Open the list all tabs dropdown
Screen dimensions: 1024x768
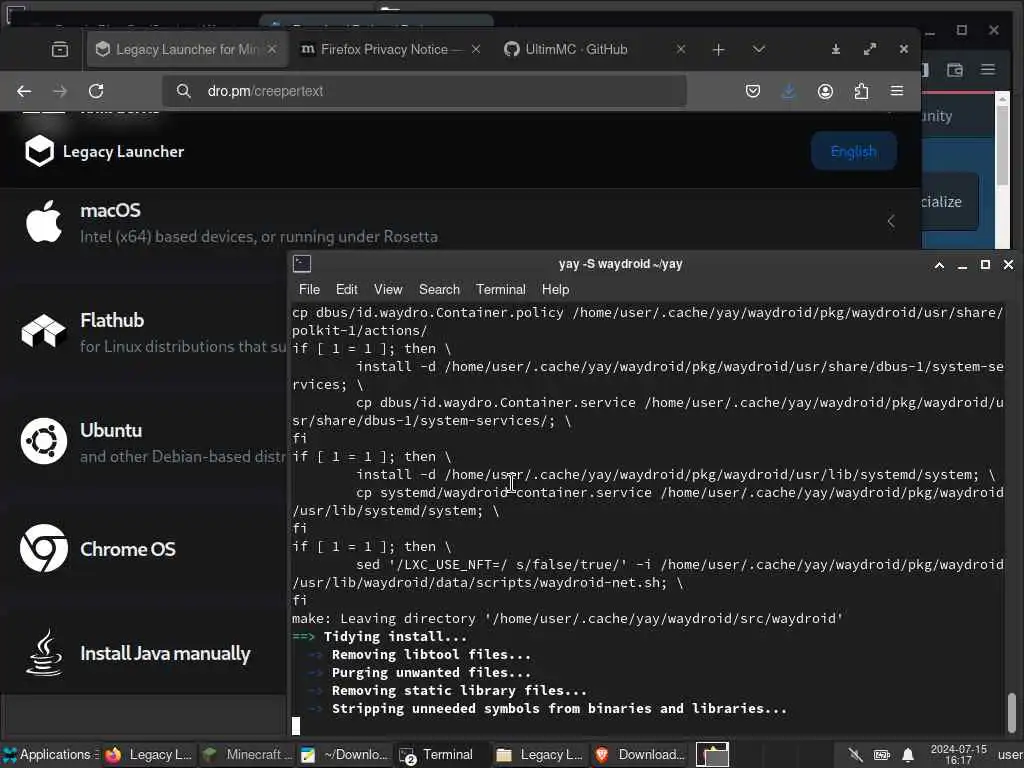[758, 50]
